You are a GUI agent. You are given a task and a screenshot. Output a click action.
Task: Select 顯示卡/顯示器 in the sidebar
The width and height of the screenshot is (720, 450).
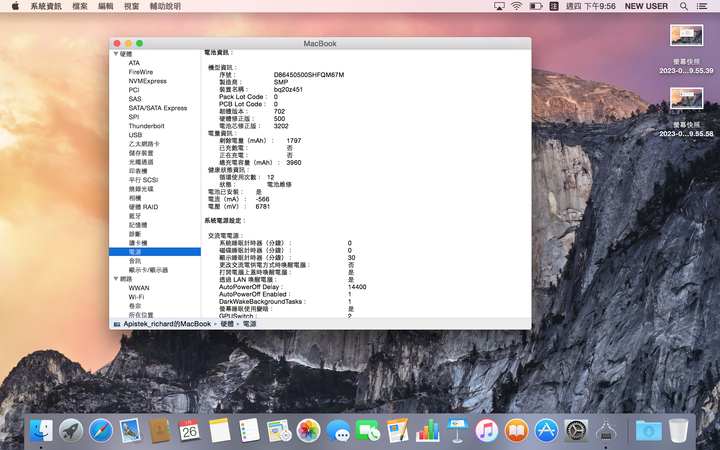148,270
